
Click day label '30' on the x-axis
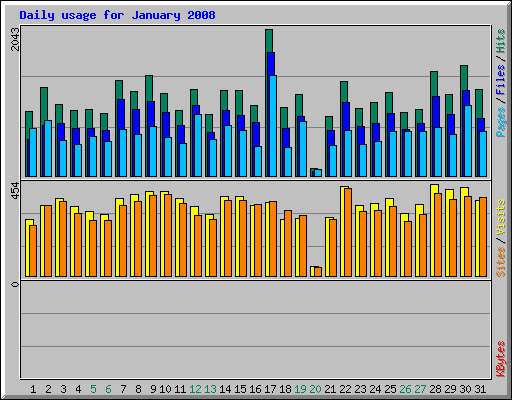[465, 389]
